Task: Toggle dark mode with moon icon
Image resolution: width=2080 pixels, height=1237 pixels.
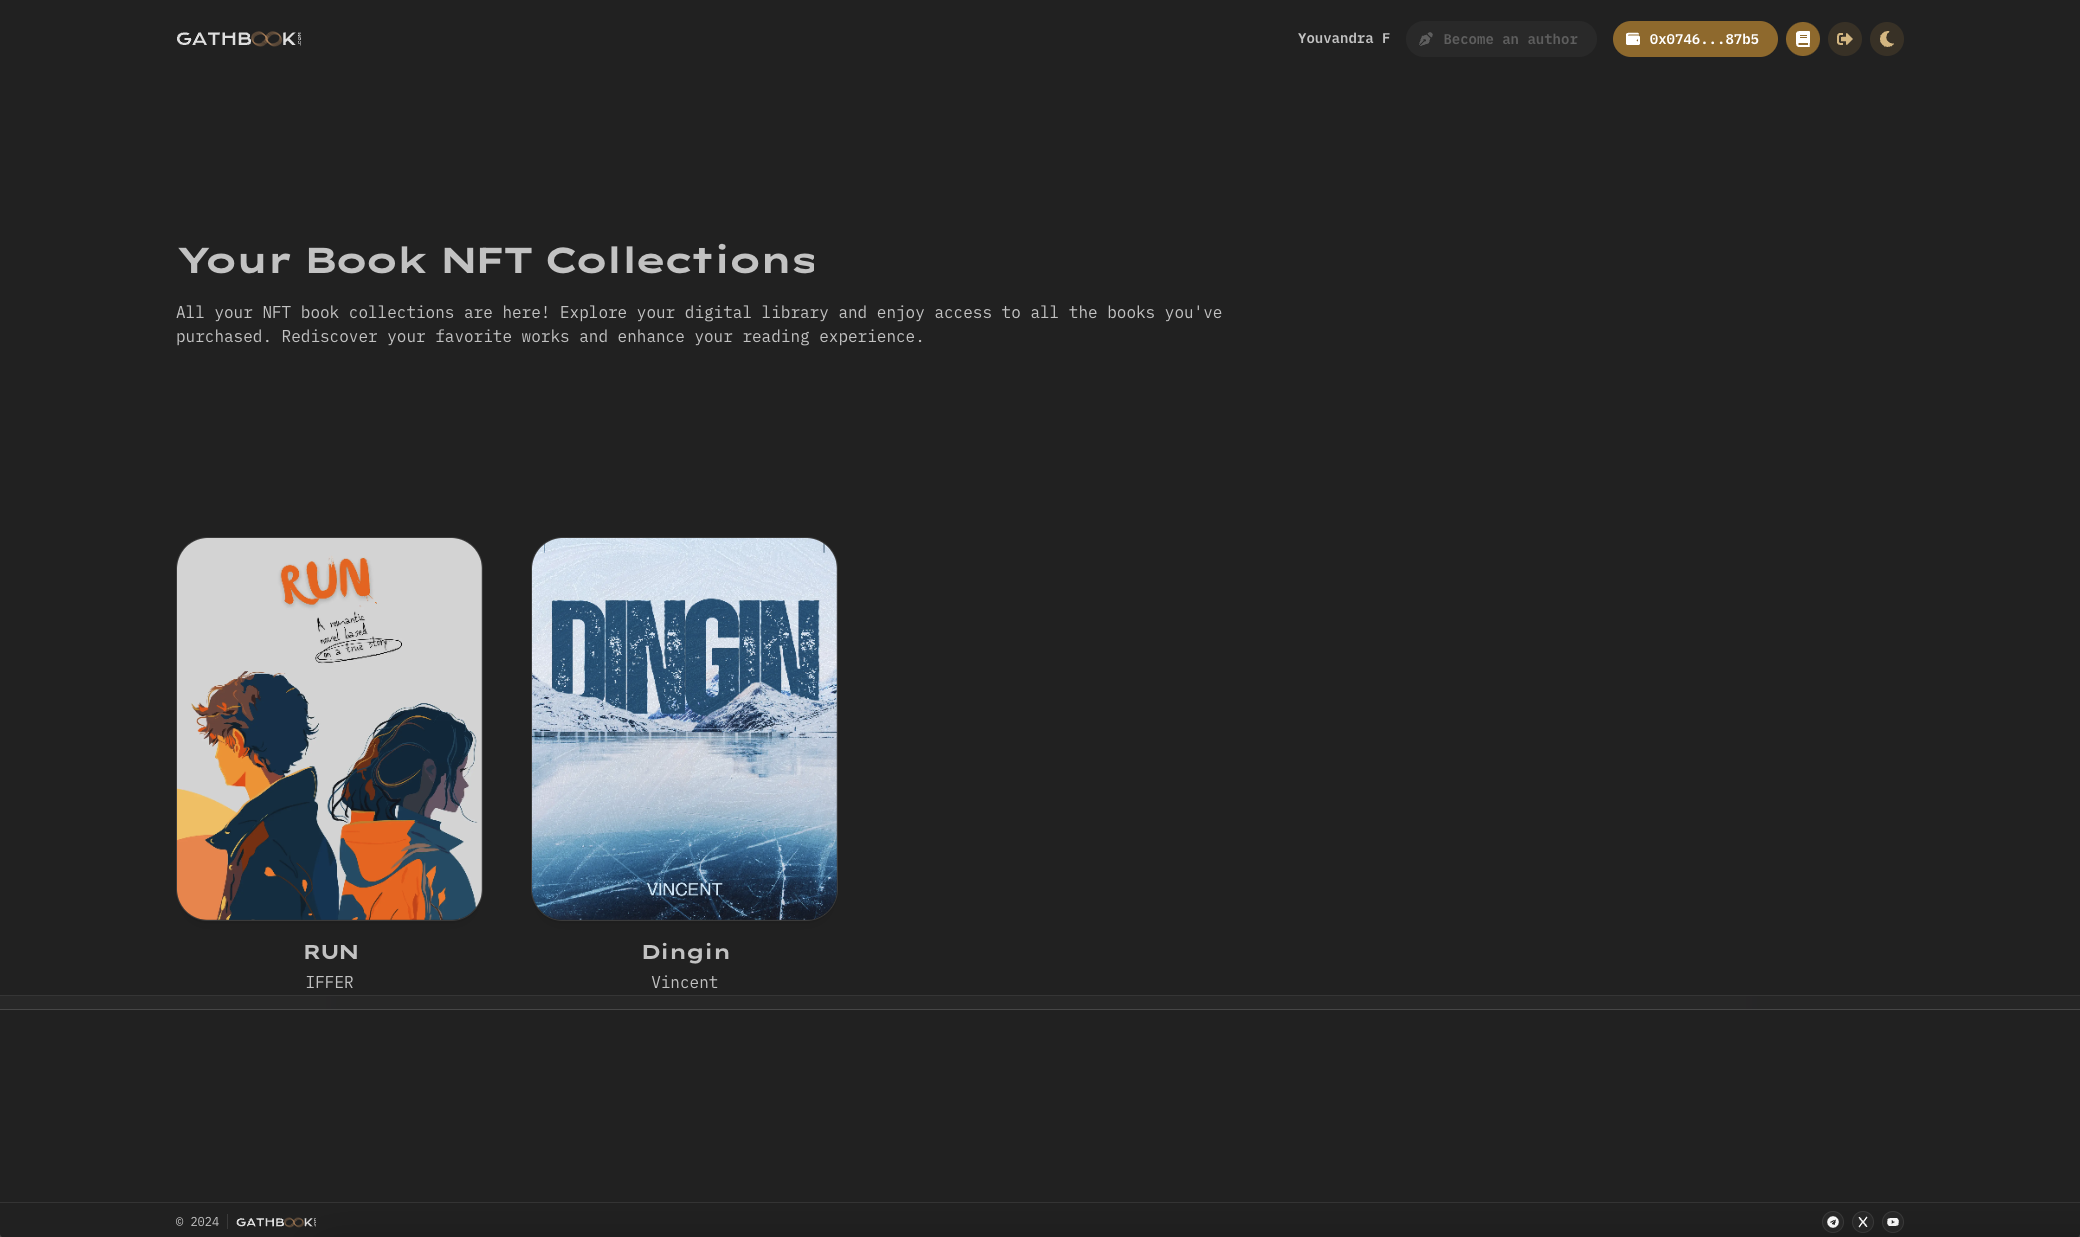Action: pos(1886,39)
